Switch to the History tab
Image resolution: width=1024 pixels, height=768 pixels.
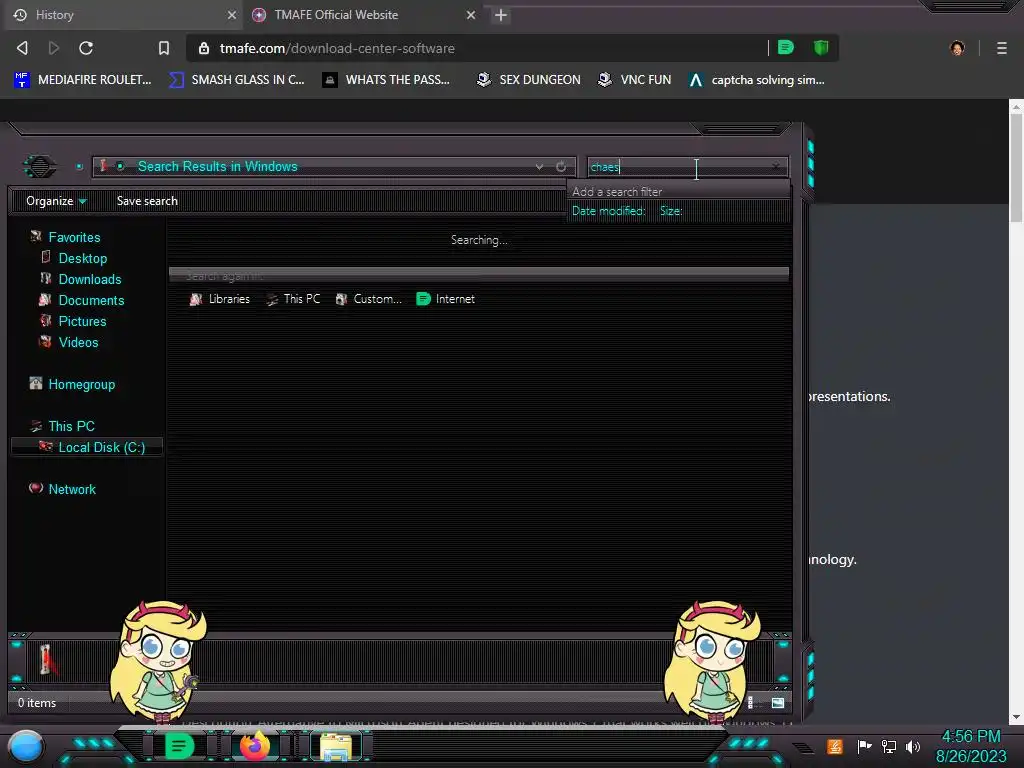(x=121, y=15)
